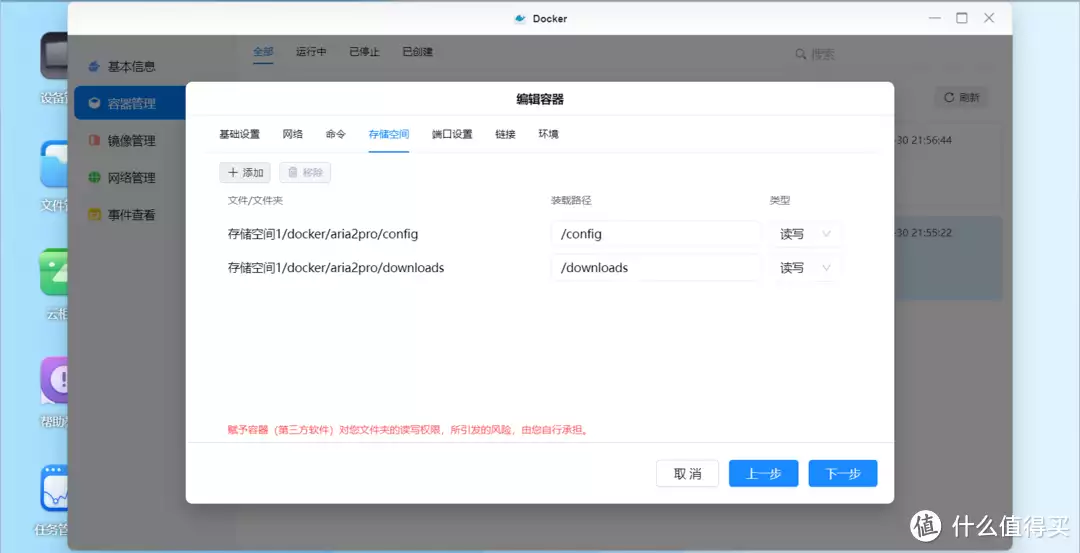The image size is (1080, 553).
Task: Open type dropdown for /downloads row
Action: 805,268
